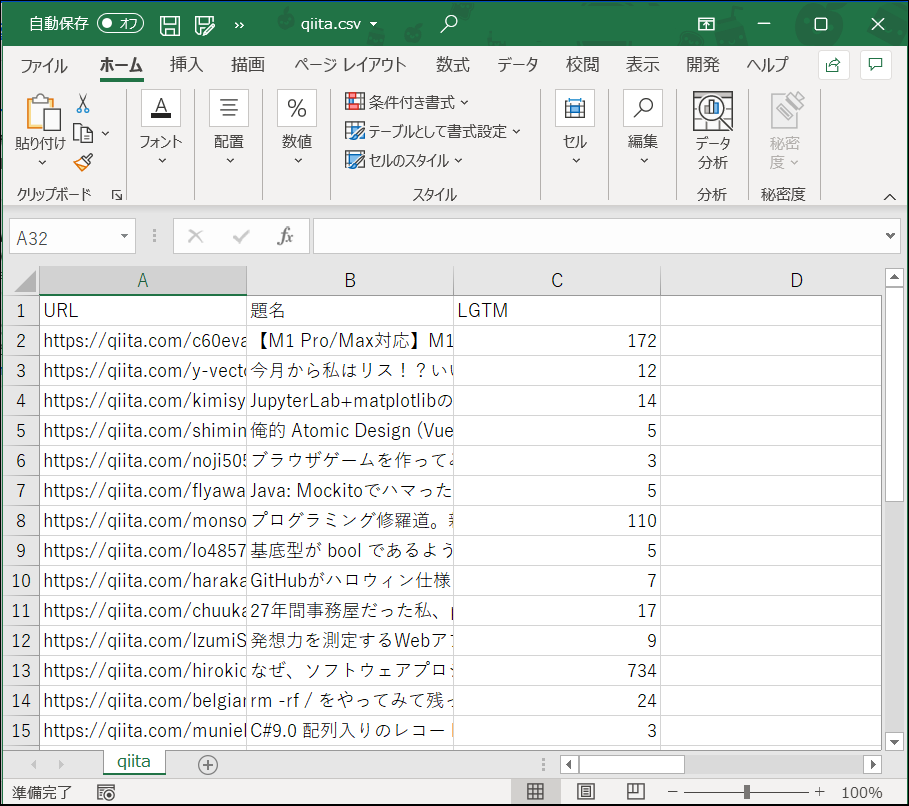Open the Search magnifier in title bar
This screenshot has width=909, height=806.
click(449, 24)
